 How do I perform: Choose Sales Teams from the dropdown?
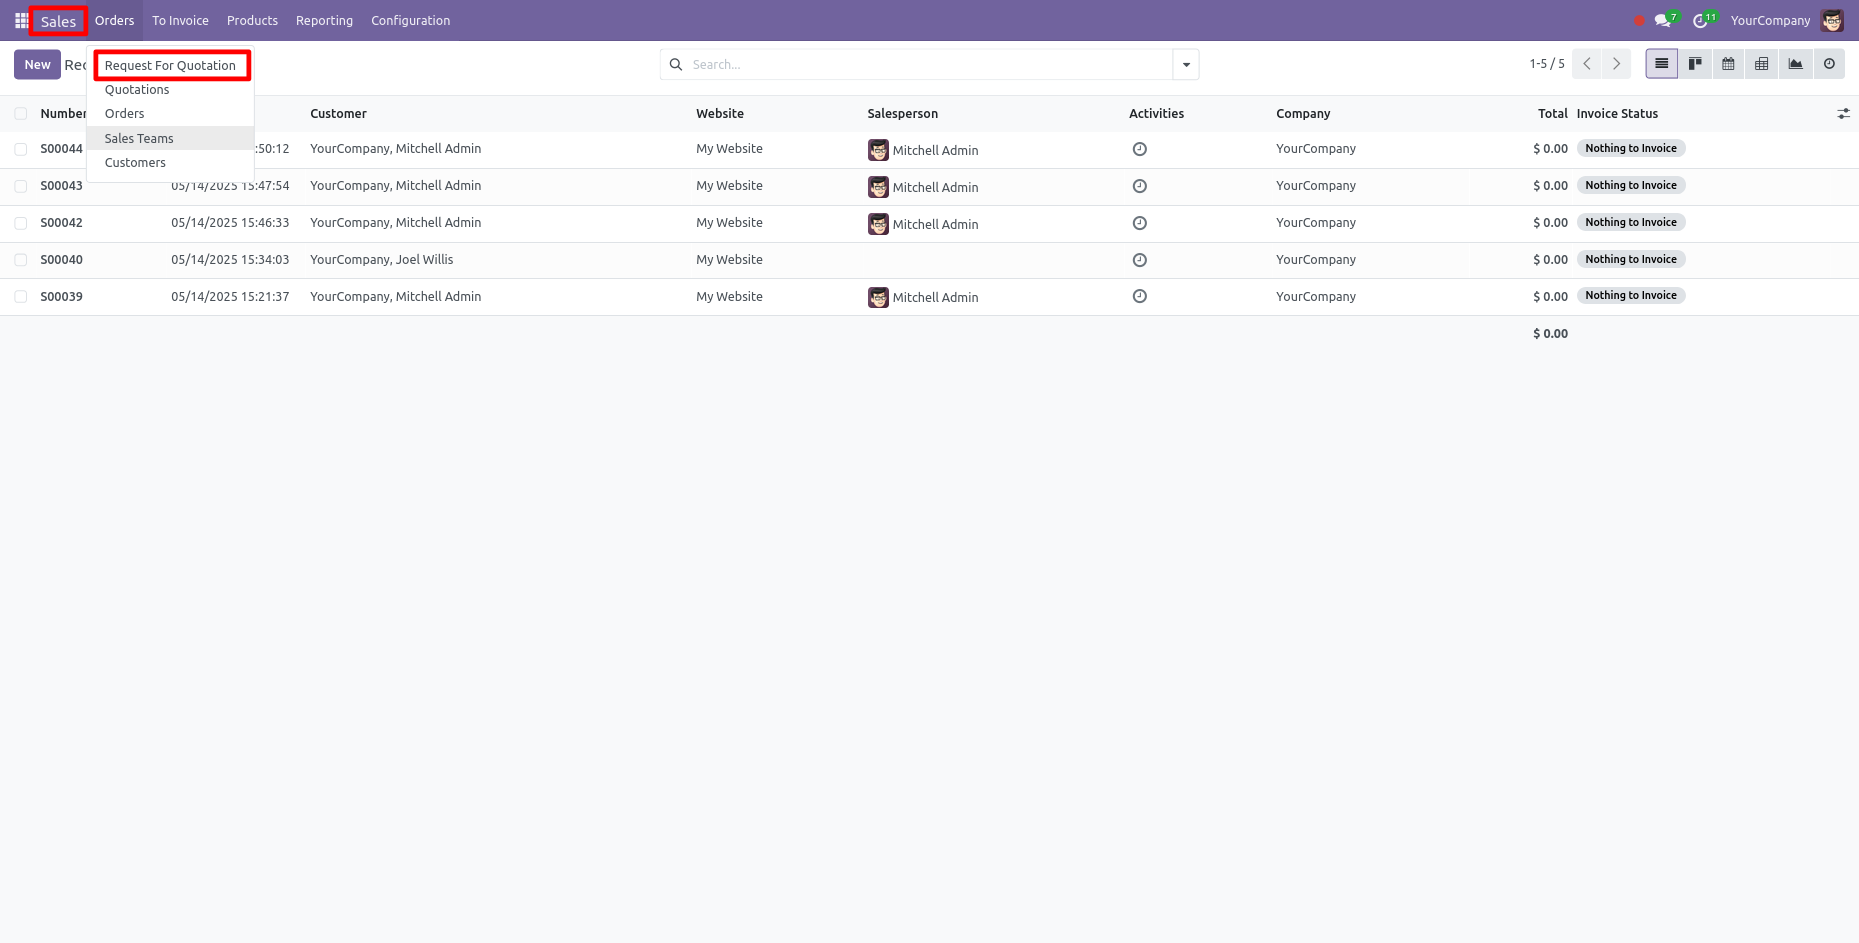pos(171,138)
